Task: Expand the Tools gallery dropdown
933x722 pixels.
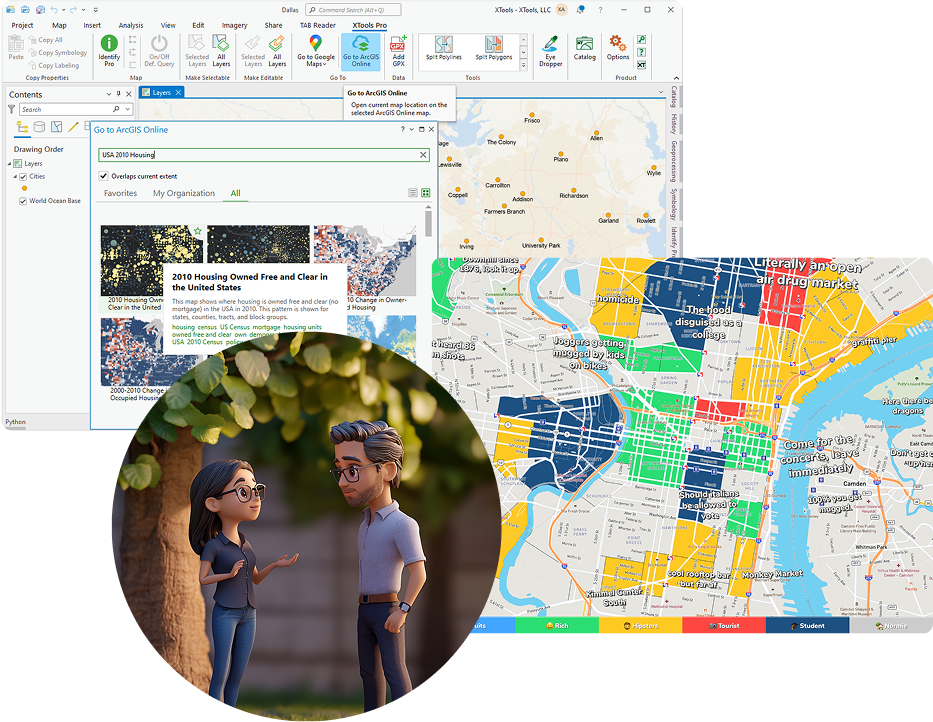Action: (x=523, y=65)
